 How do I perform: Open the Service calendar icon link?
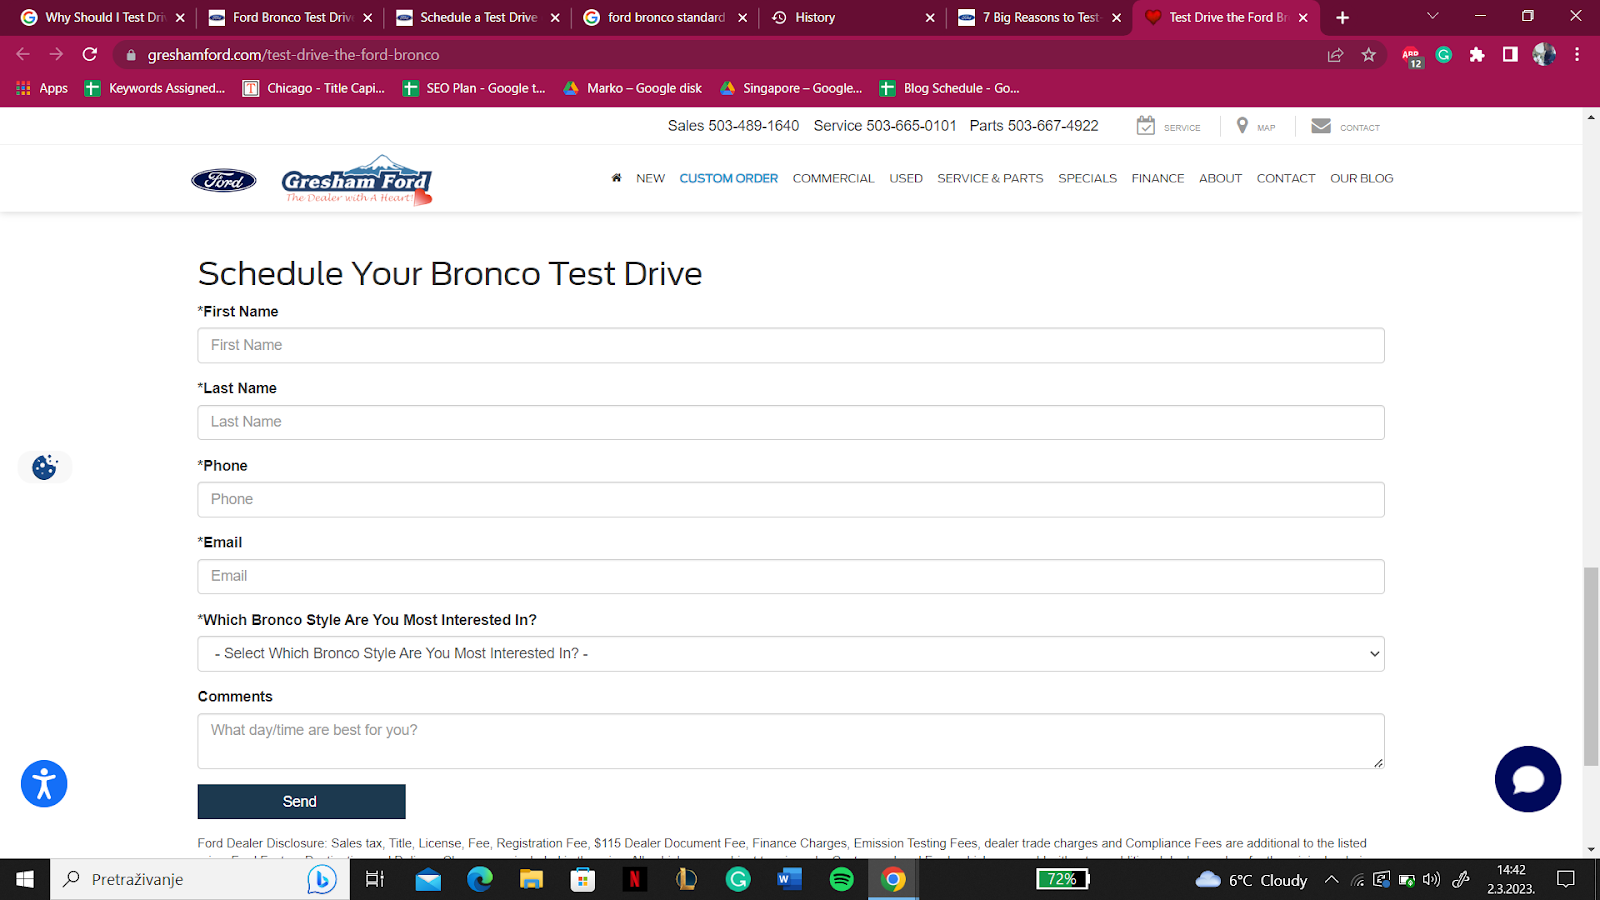tap(1168, 126)
